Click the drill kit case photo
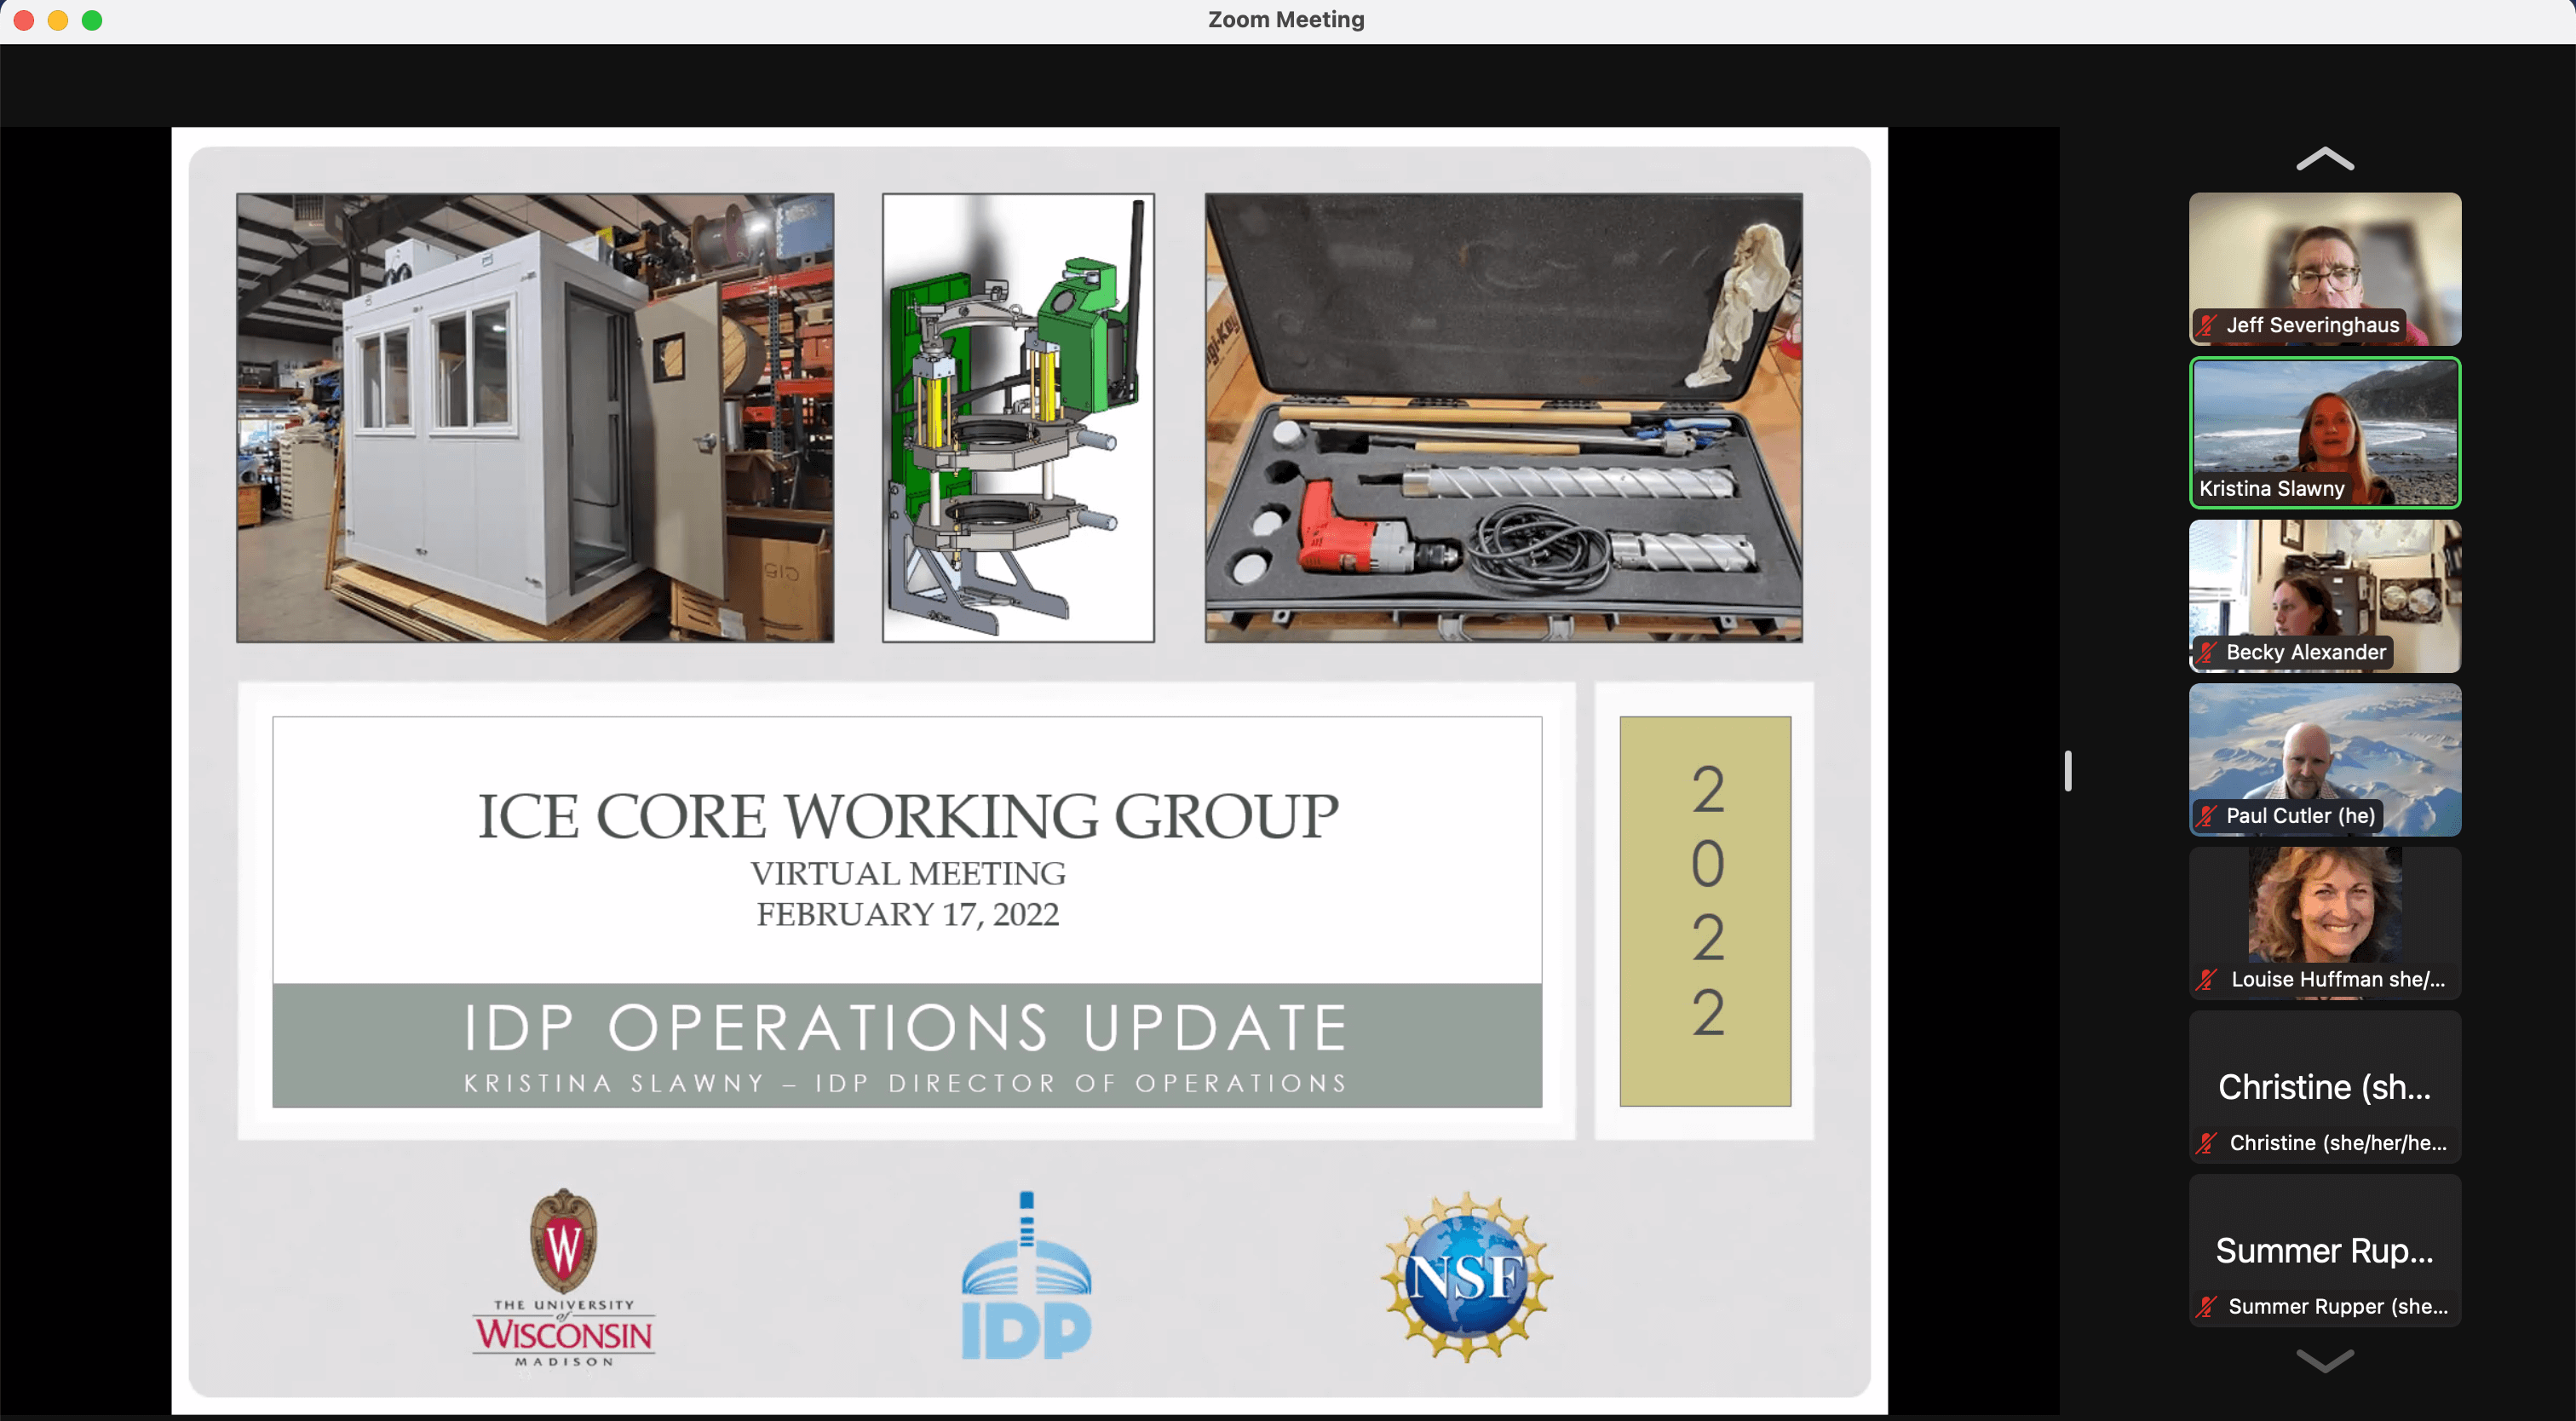Screen dimensions: 2576x1421 pyautogui.click(x=1503, y=417)
